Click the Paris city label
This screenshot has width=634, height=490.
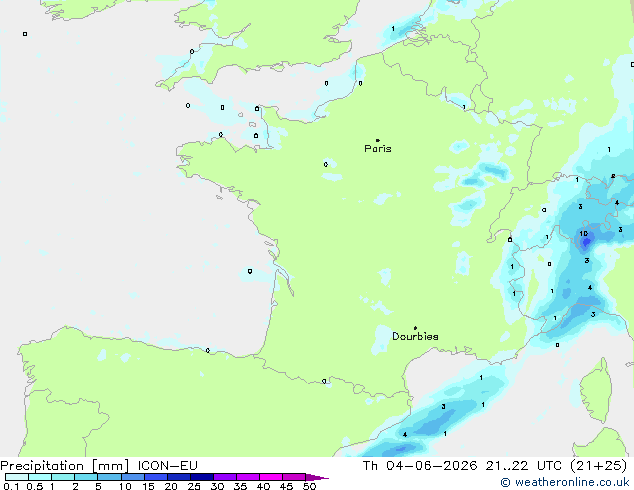pyautogui.click(x=378, y=149)
